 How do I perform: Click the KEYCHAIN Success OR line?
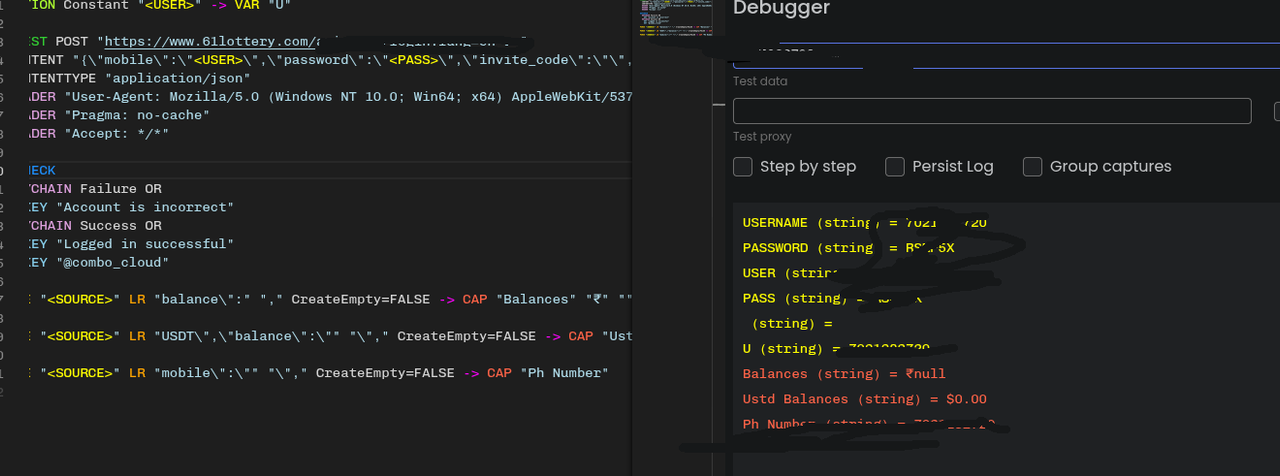(95, 225)
